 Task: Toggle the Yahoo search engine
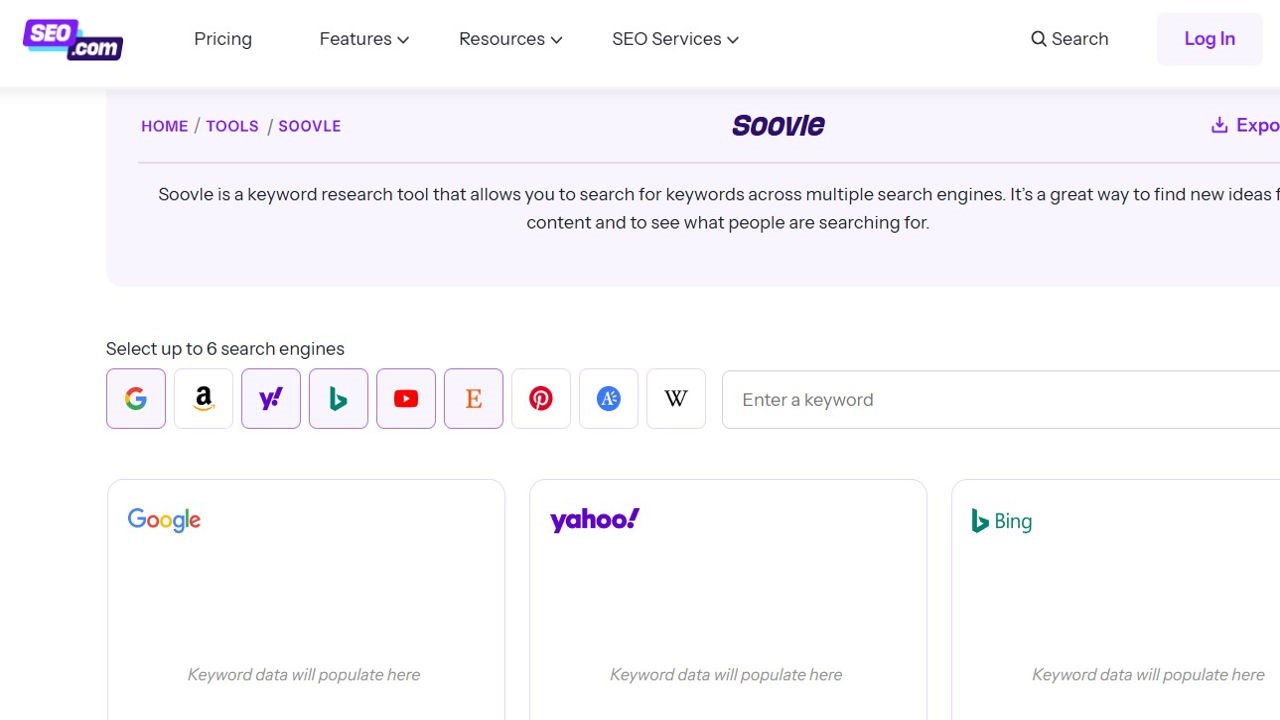coord(271,398)
